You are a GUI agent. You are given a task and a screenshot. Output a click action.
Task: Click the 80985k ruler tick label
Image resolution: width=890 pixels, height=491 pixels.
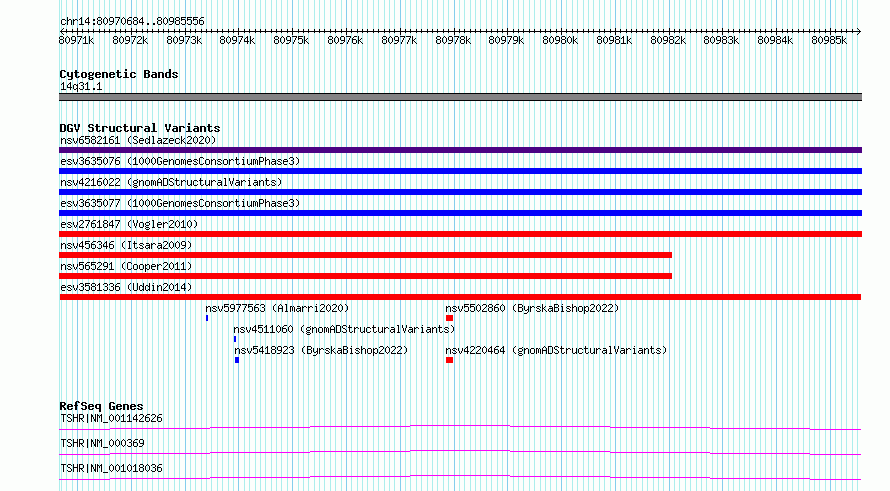click(x=829, y=40)
